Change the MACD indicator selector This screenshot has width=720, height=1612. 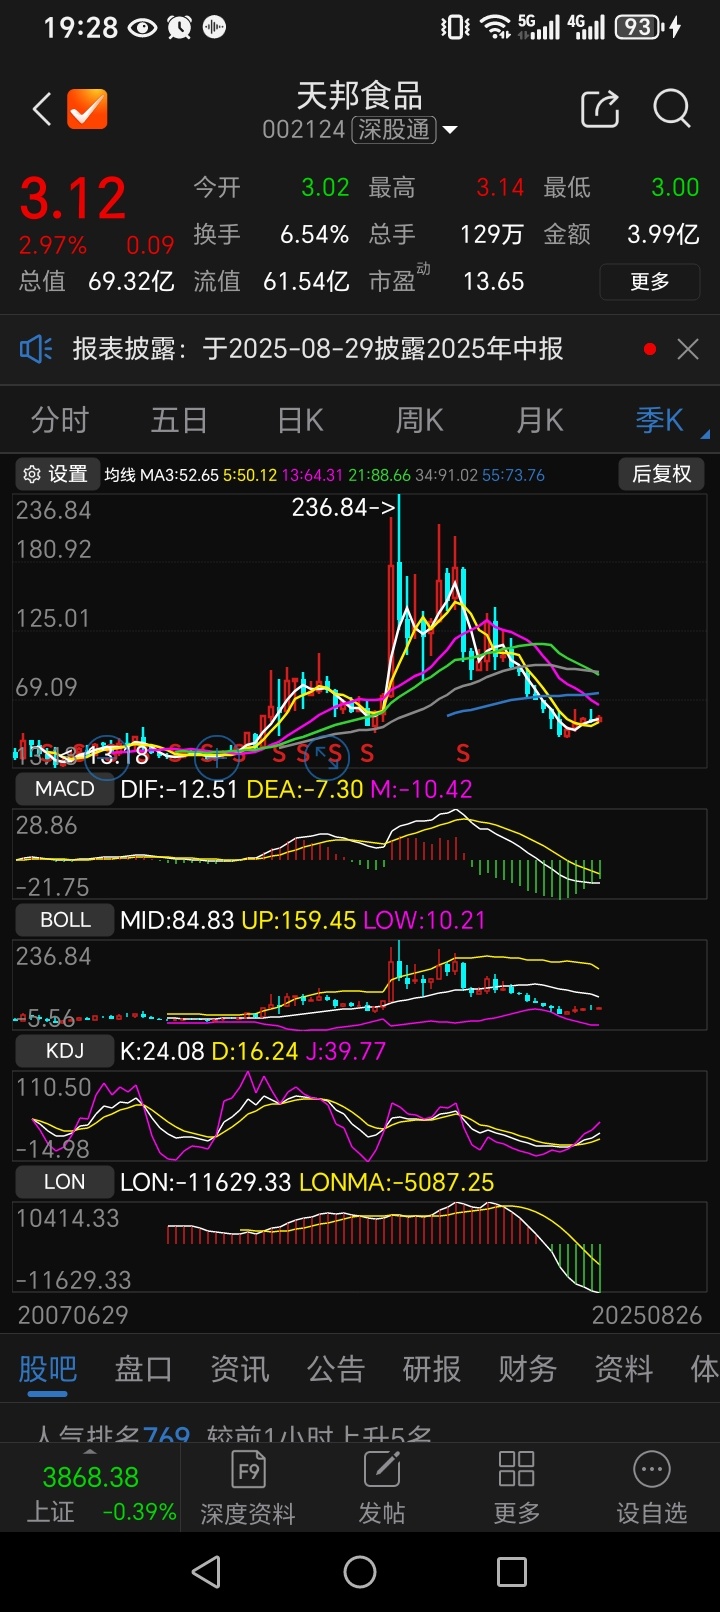coord(64,789)
